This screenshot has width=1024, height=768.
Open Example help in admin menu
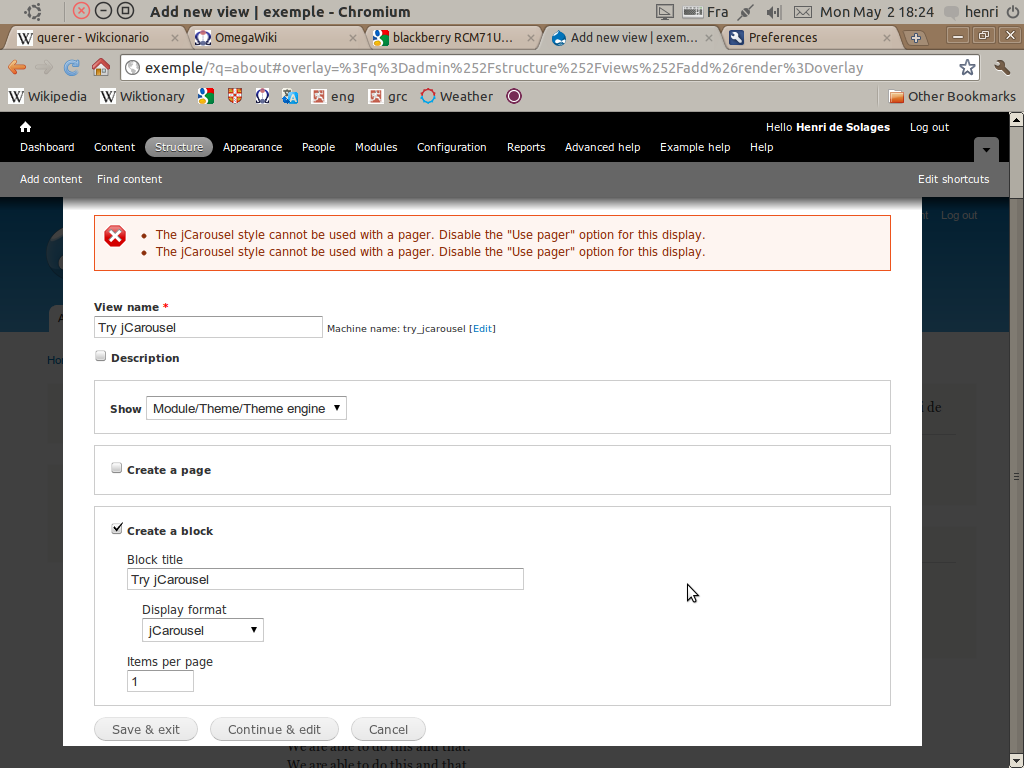[x=695, y=147]
